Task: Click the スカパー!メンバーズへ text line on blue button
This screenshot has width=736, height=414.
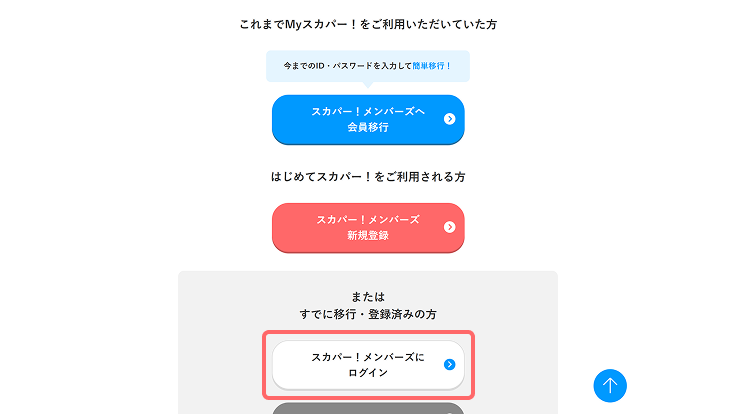Action: coord(368,112)
